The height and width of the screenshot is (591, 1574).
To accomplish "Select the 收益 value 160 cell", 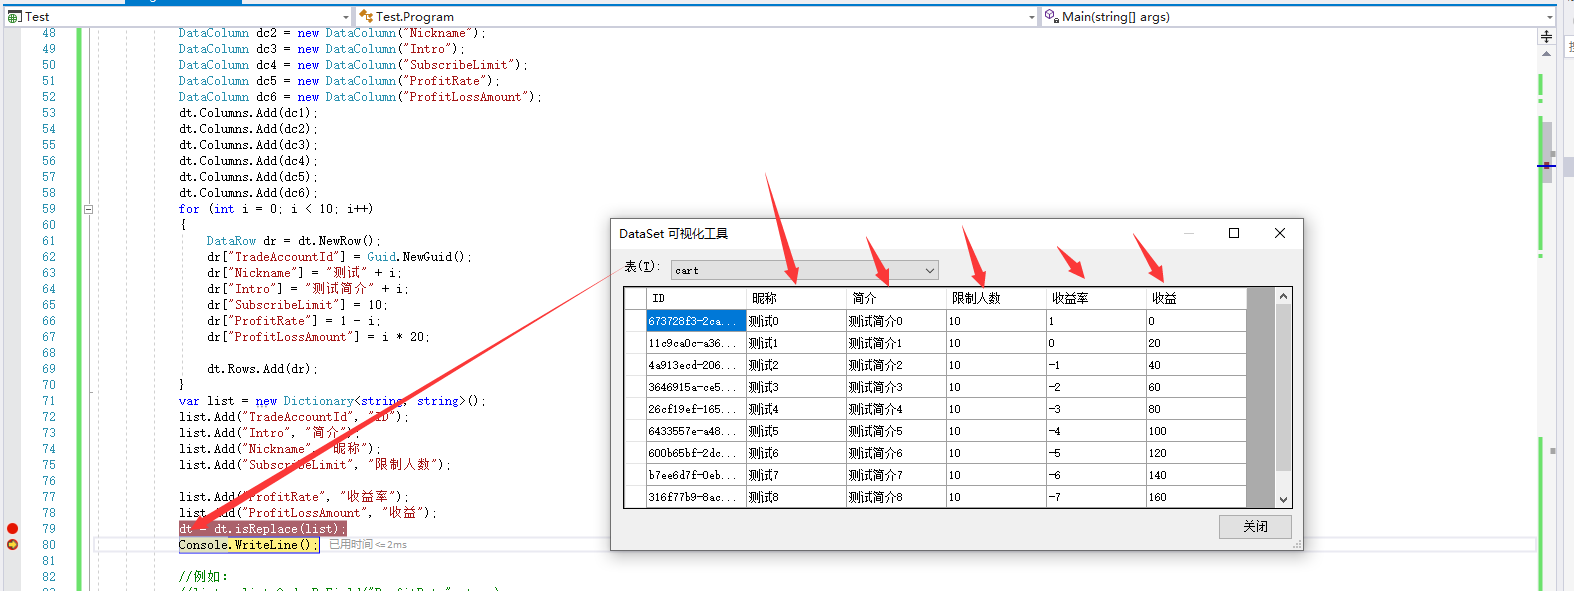I will 1196,497.
